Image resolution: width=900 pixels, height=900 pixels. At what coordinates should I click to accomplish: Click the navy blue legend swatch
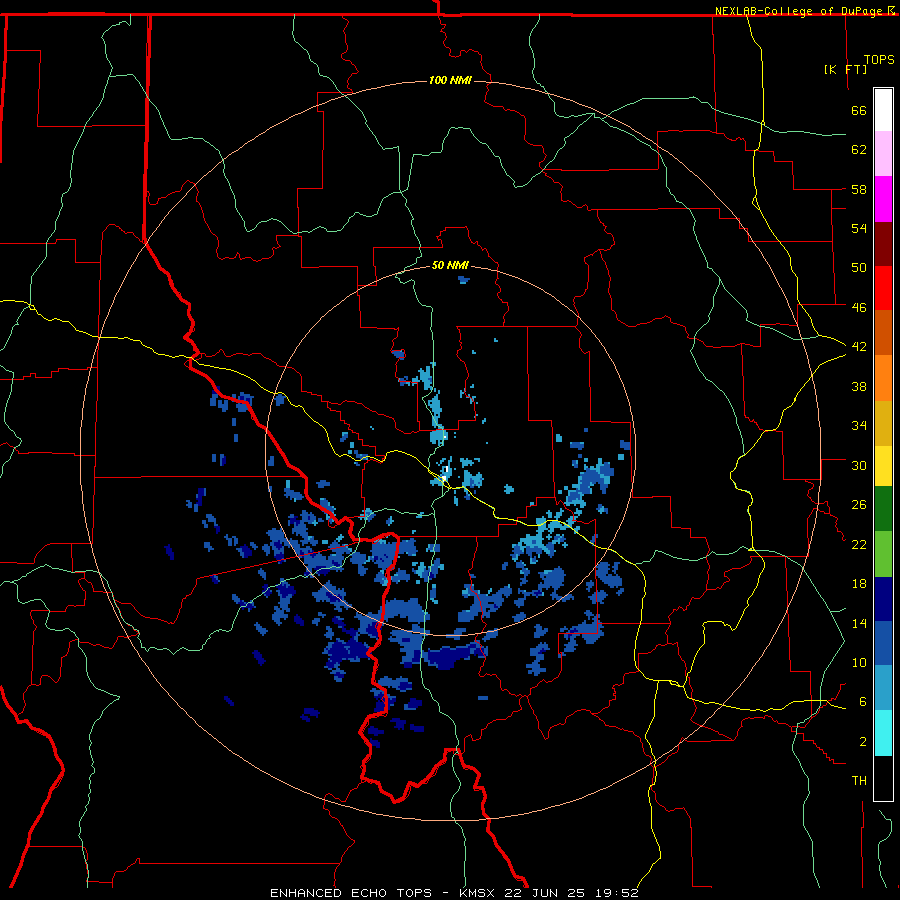coord(883,599)
